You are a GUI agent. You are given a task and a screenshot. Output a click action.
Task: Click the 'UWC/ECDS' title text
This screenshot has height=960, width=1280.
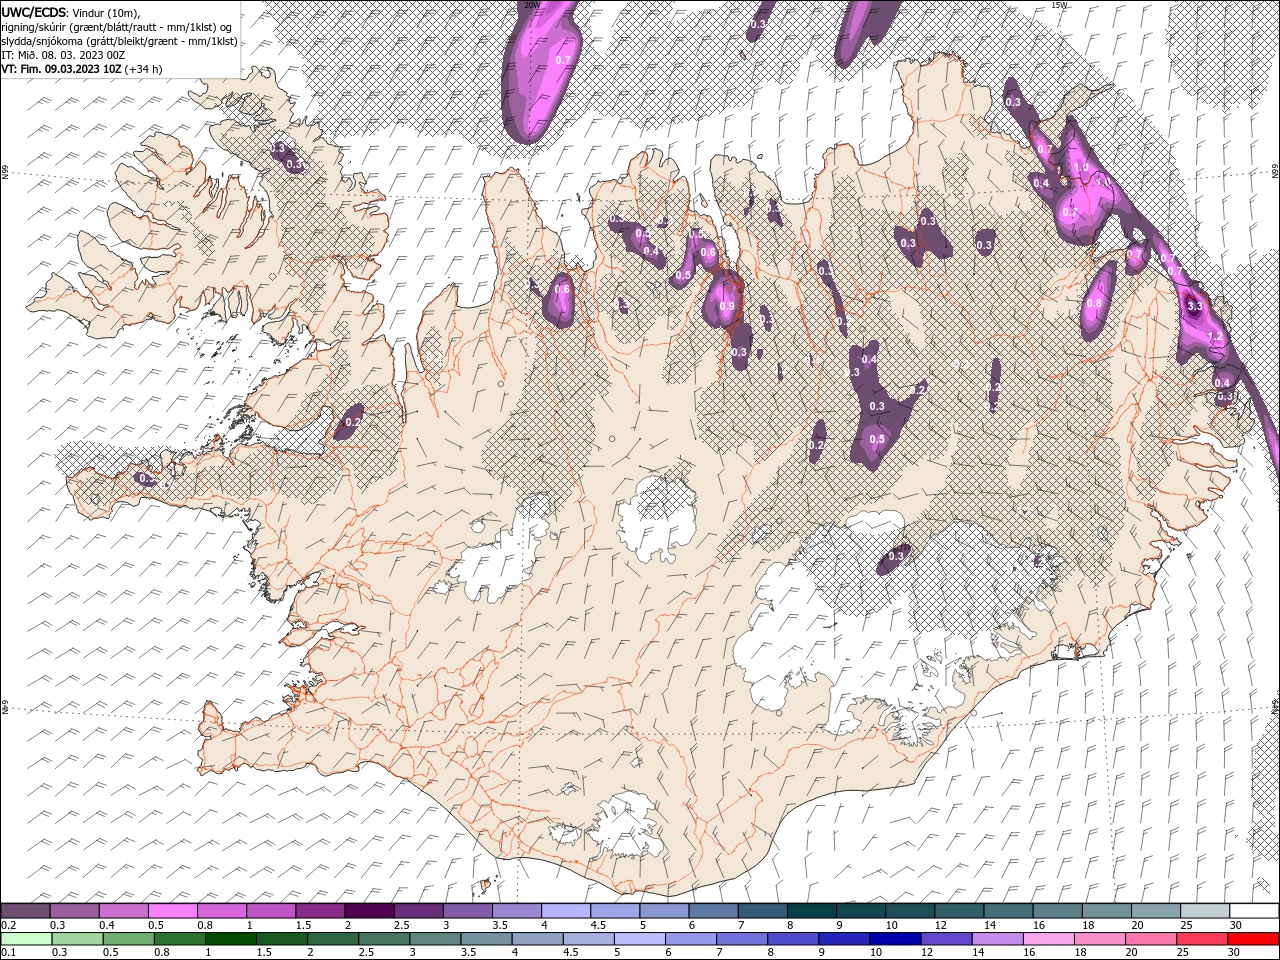click(x=34, y=12)
